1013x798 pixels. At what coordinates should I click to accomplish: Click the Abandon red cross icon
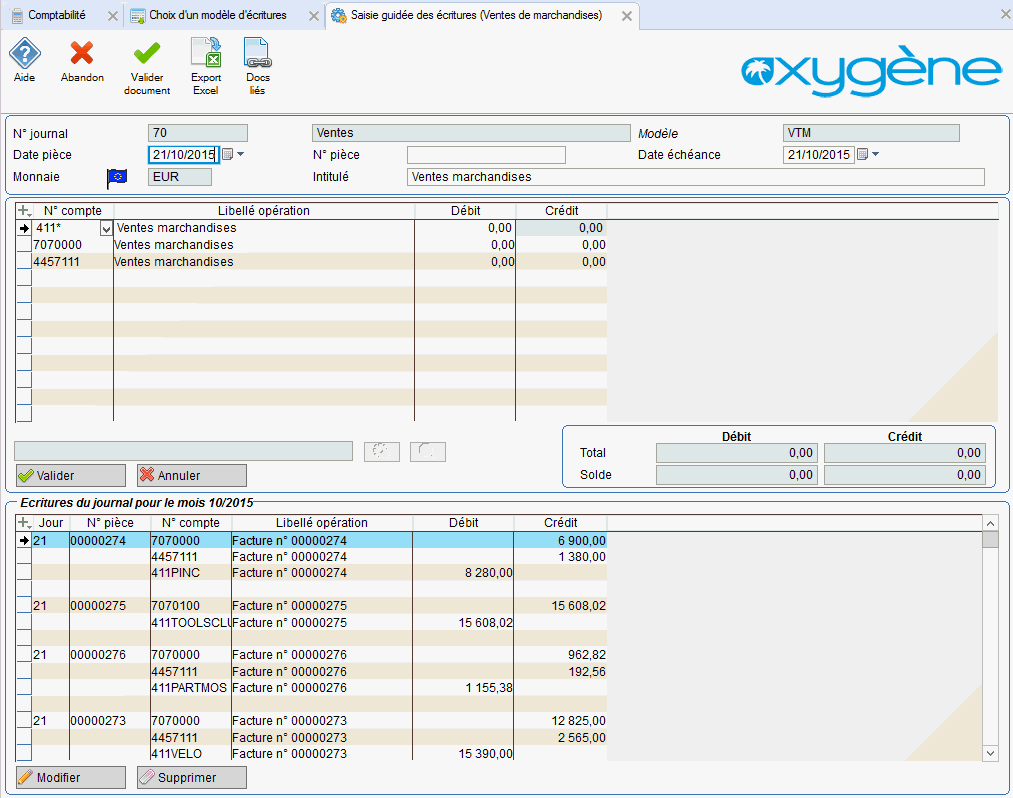point(82,54)
